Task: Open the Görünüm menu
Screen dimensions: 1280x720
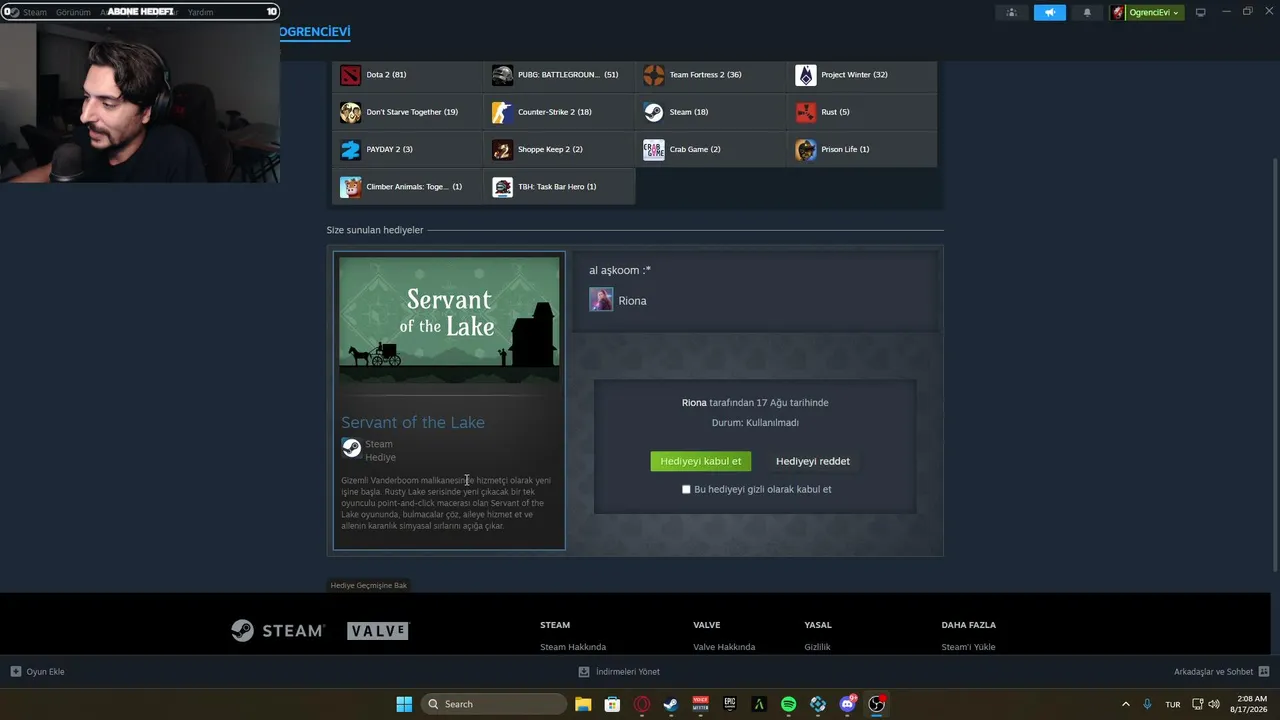Action: (73, 12)
